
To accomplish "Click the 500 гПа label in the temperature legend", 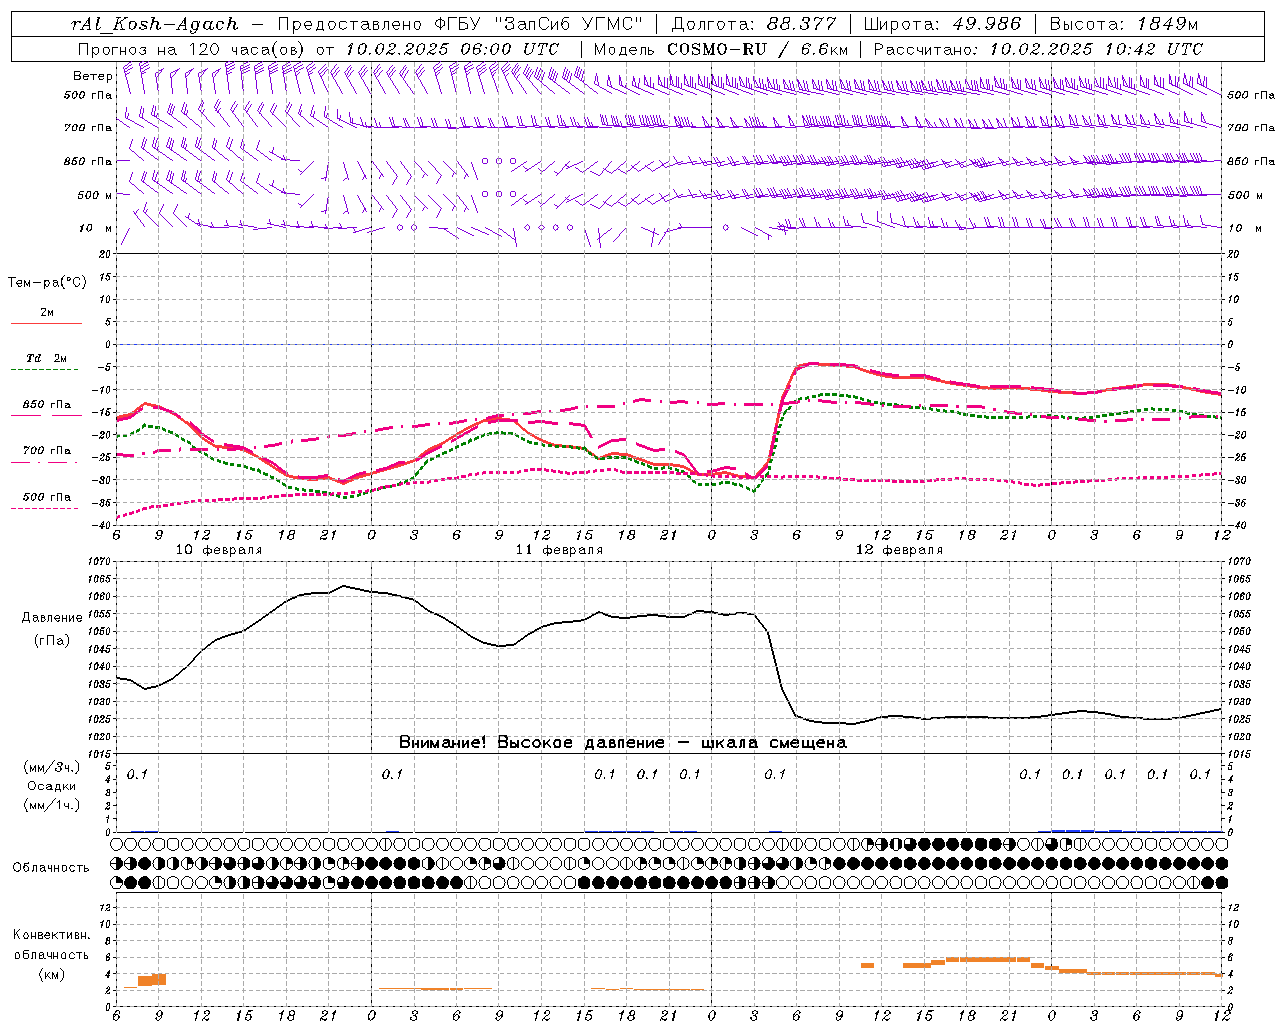I will click(x=47, y=496).
